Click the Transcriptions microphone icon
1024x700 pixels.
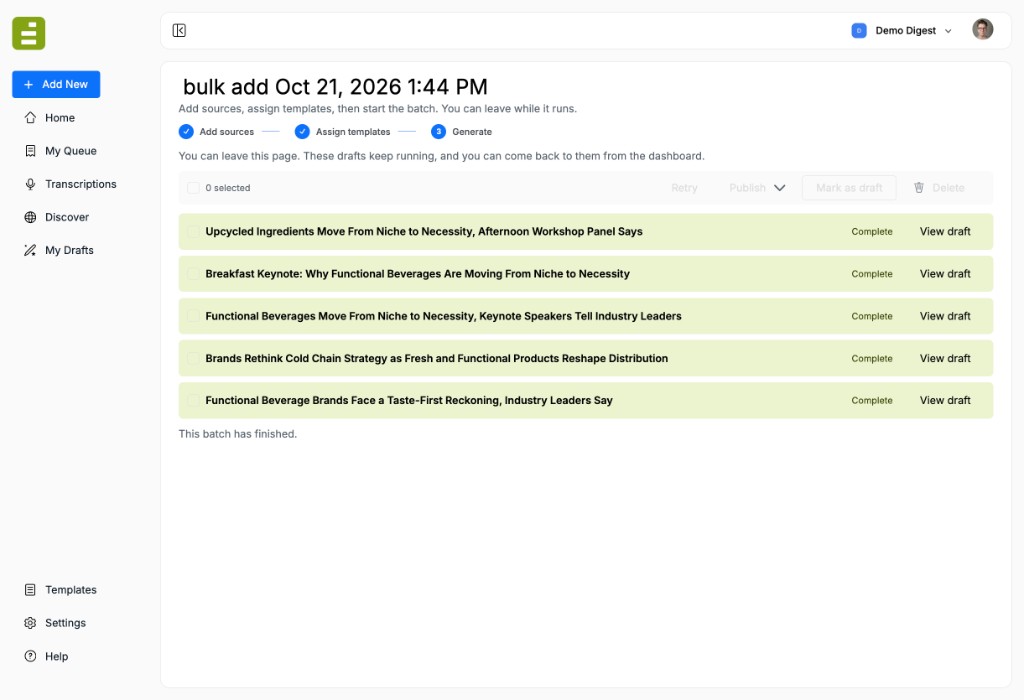(30, 184)
